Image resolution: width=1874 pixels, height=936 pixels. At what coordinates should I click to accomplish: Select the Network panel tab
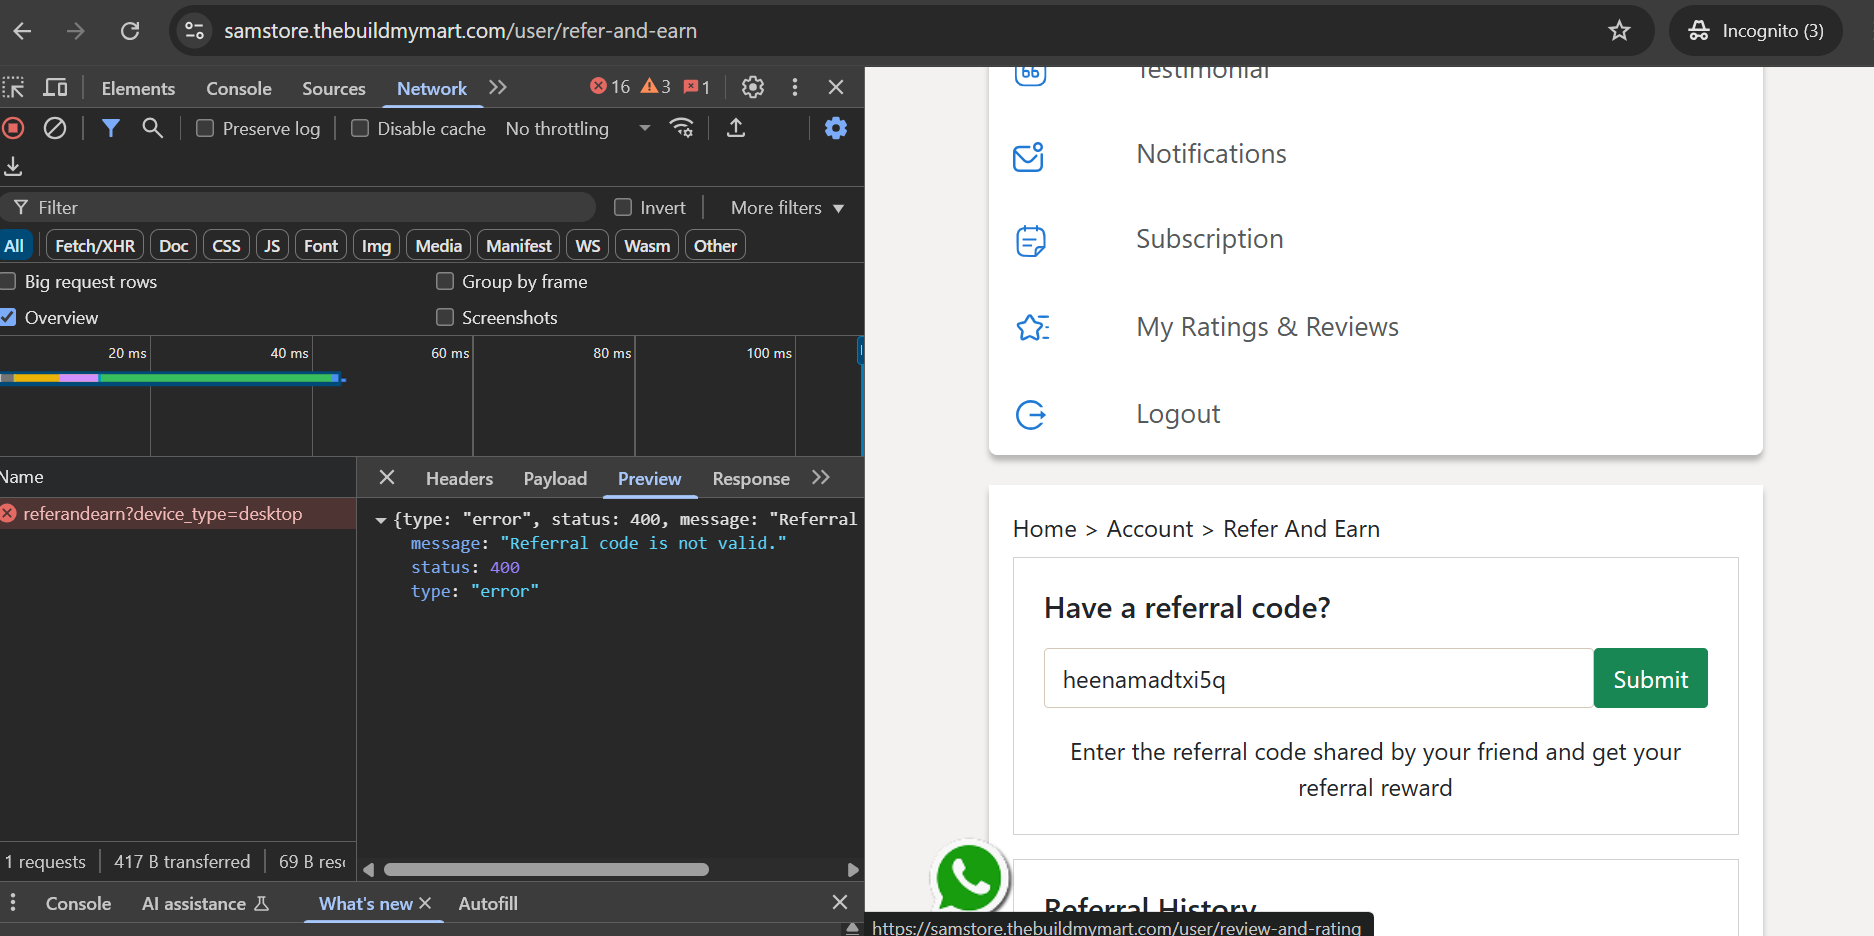tap(432, 88)
